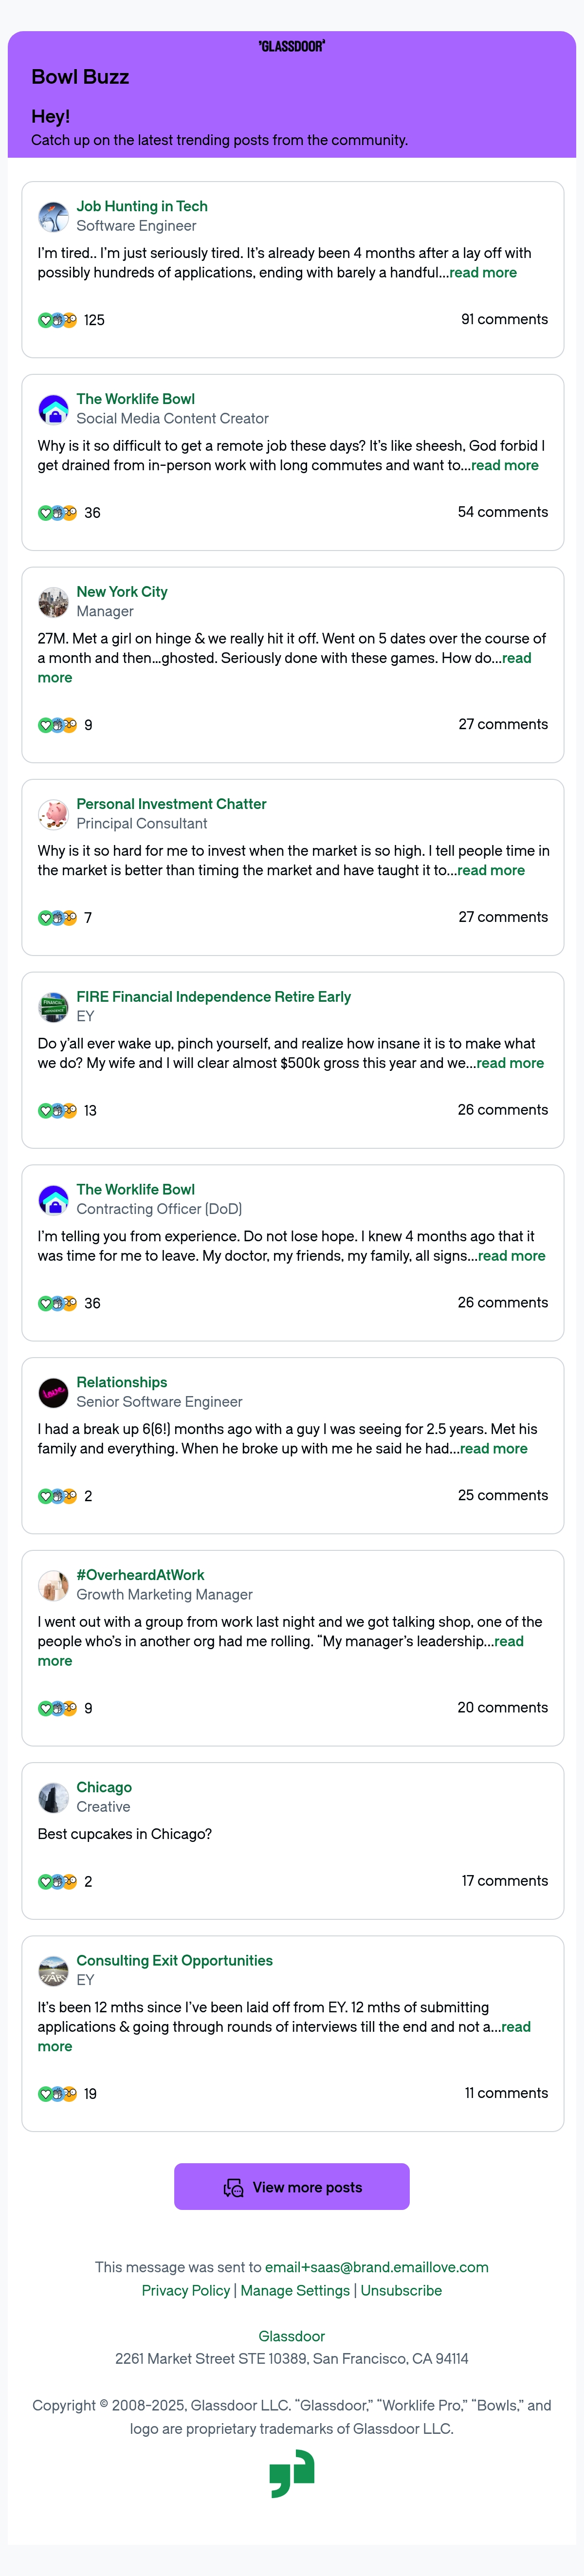Open the Chicago bowl title link
Screen dimensions: 584x2576
(104, 1787)
